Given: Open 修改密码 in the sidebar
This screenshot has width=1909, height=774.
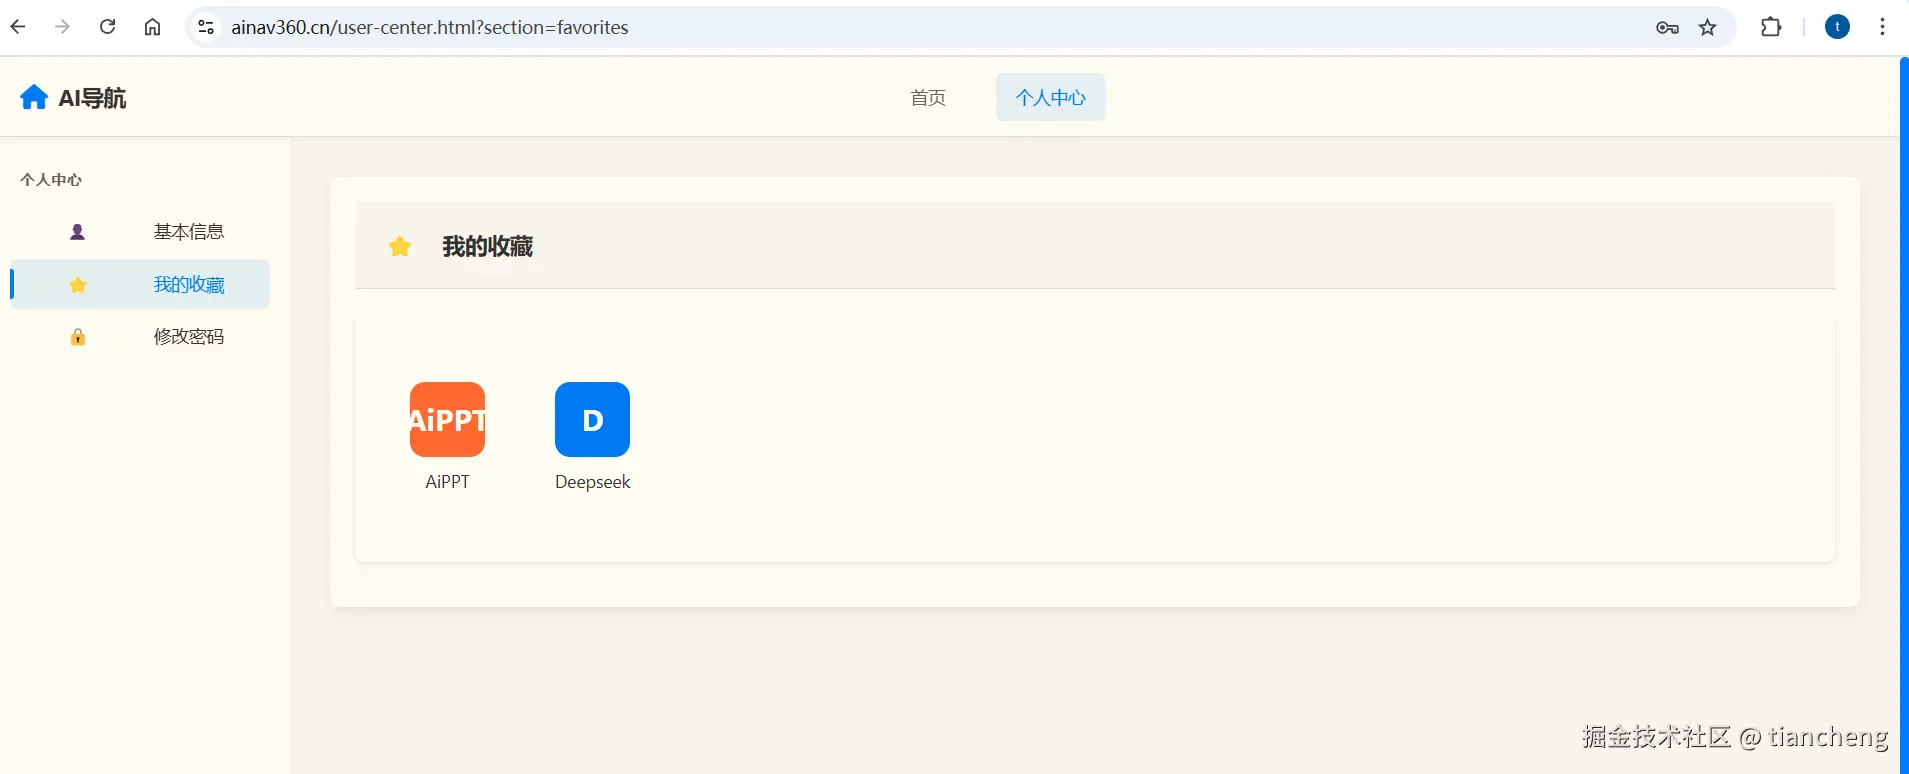Looking at the screenshot, I should point(188,337).
